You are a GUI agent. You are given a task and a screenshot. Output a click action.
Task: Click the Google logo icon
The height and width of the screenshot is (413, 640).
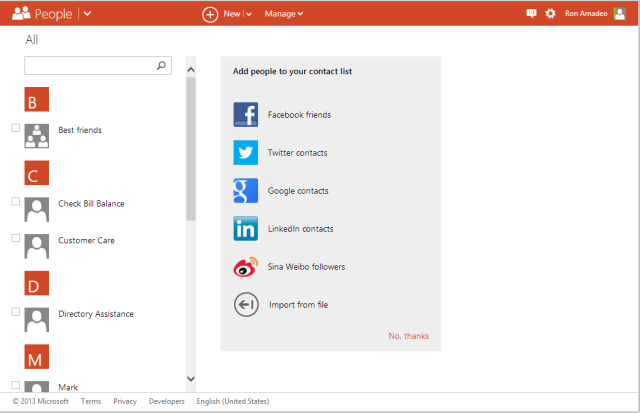tap(246, 191)
